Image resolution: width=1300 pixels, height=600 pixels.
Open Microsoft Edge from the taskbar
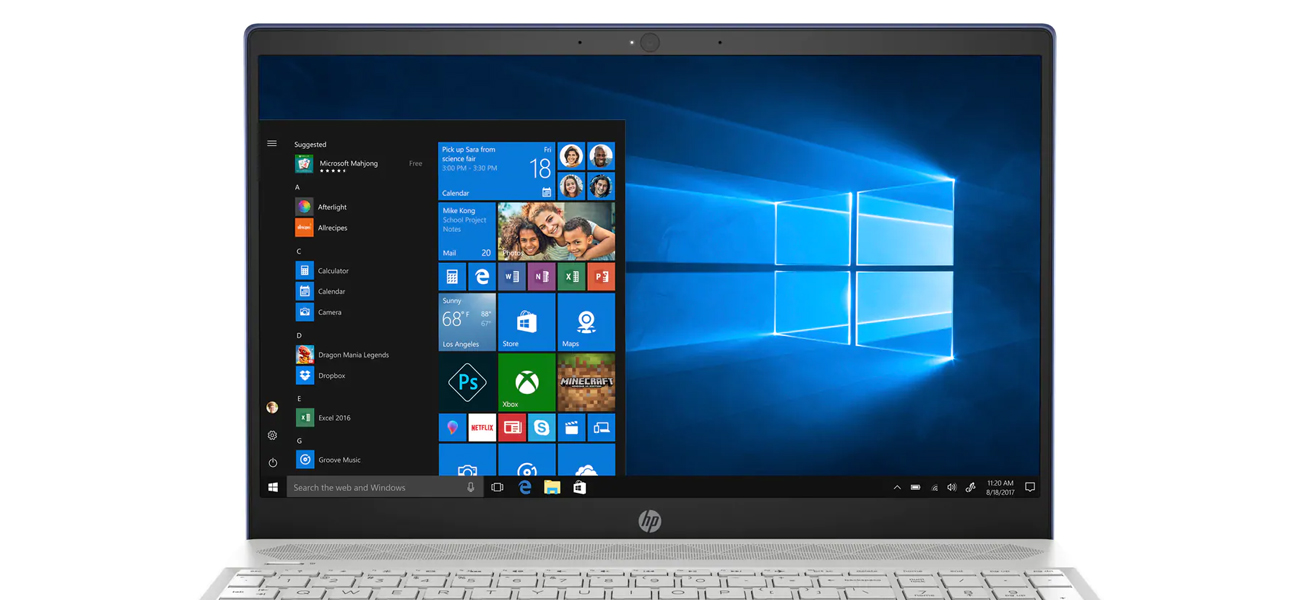tap(525, 488)
